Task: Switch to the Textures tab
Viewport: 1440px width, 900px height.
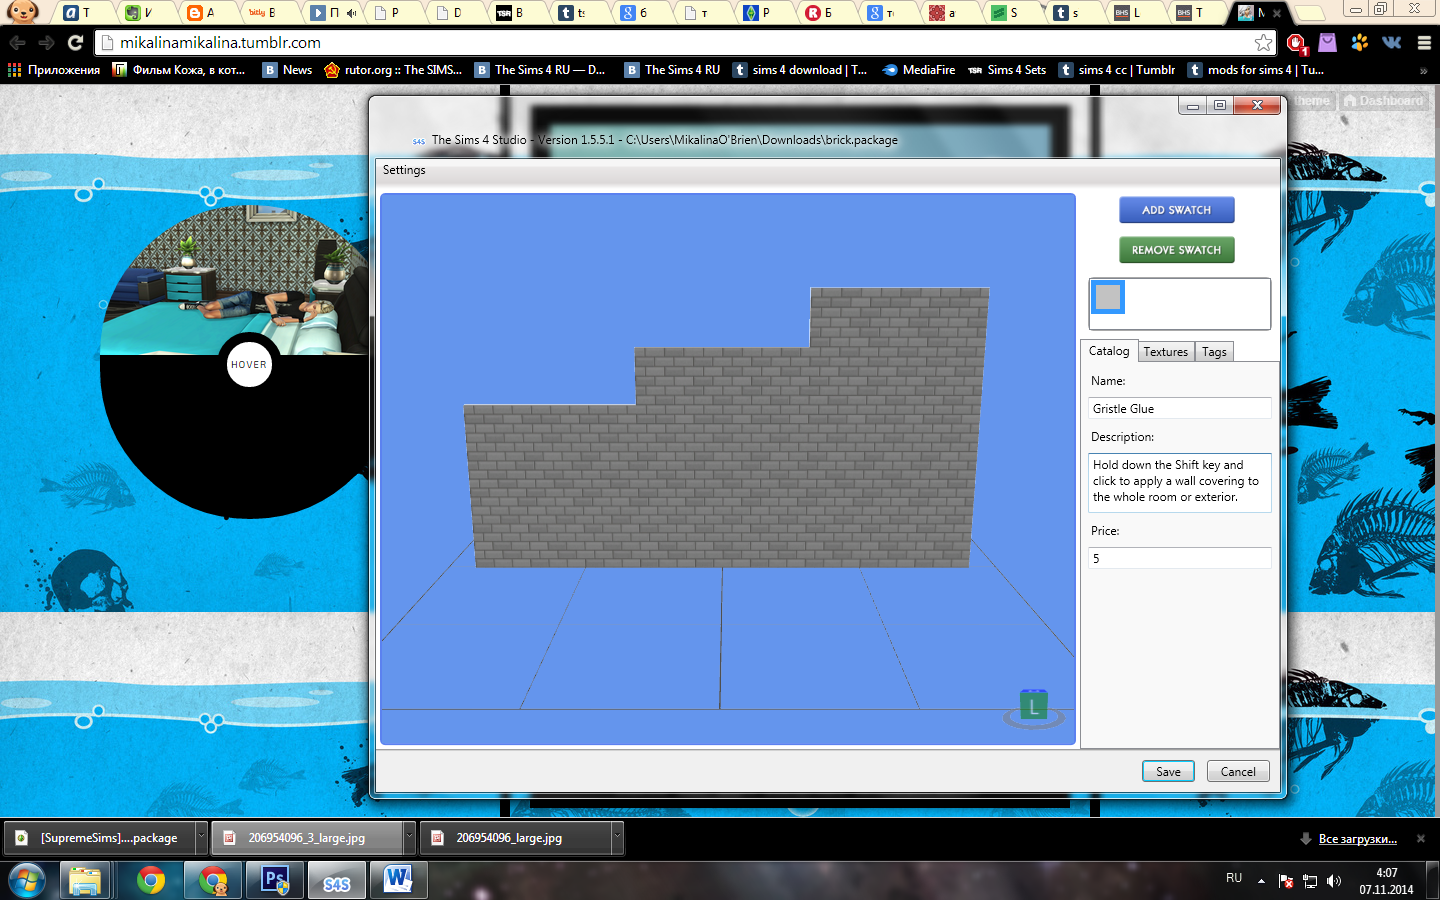Action: (1165, 352)
